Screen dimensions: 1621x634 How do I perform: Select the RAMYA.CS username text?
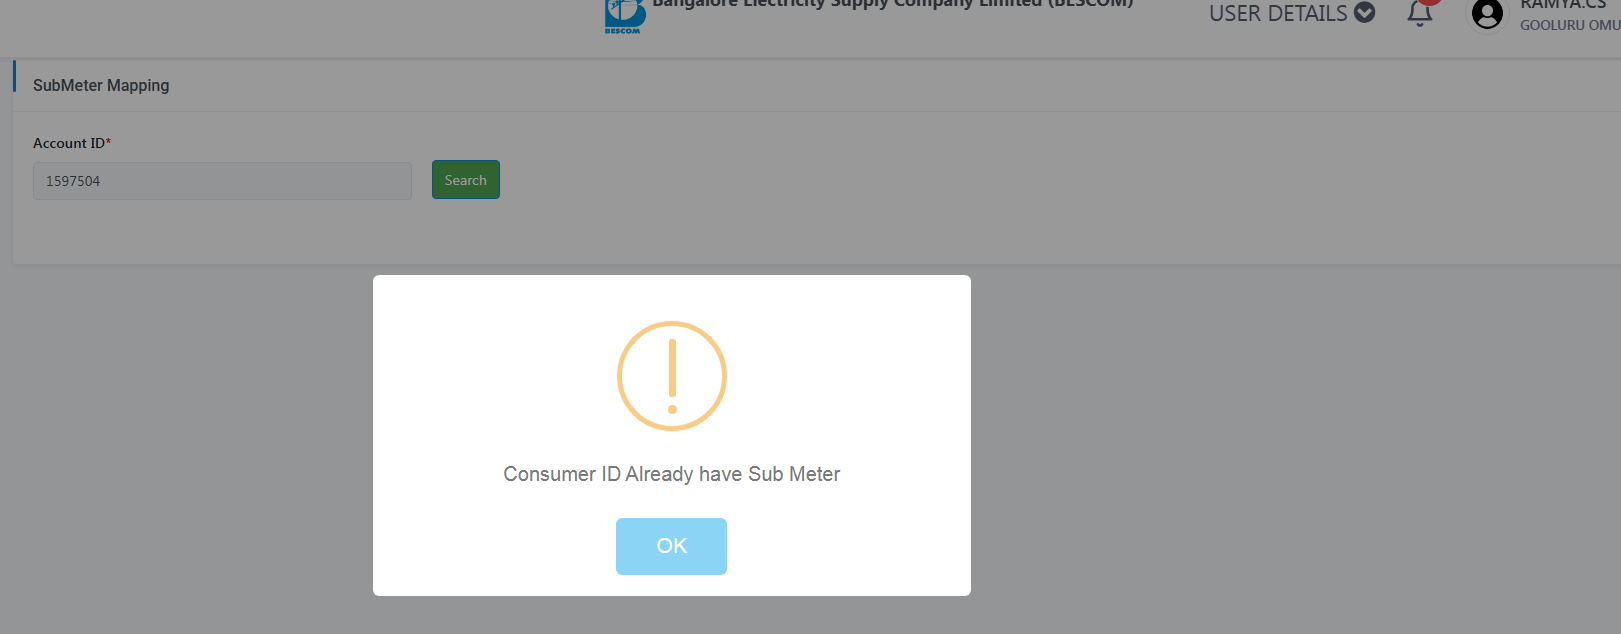[1563, 4]
